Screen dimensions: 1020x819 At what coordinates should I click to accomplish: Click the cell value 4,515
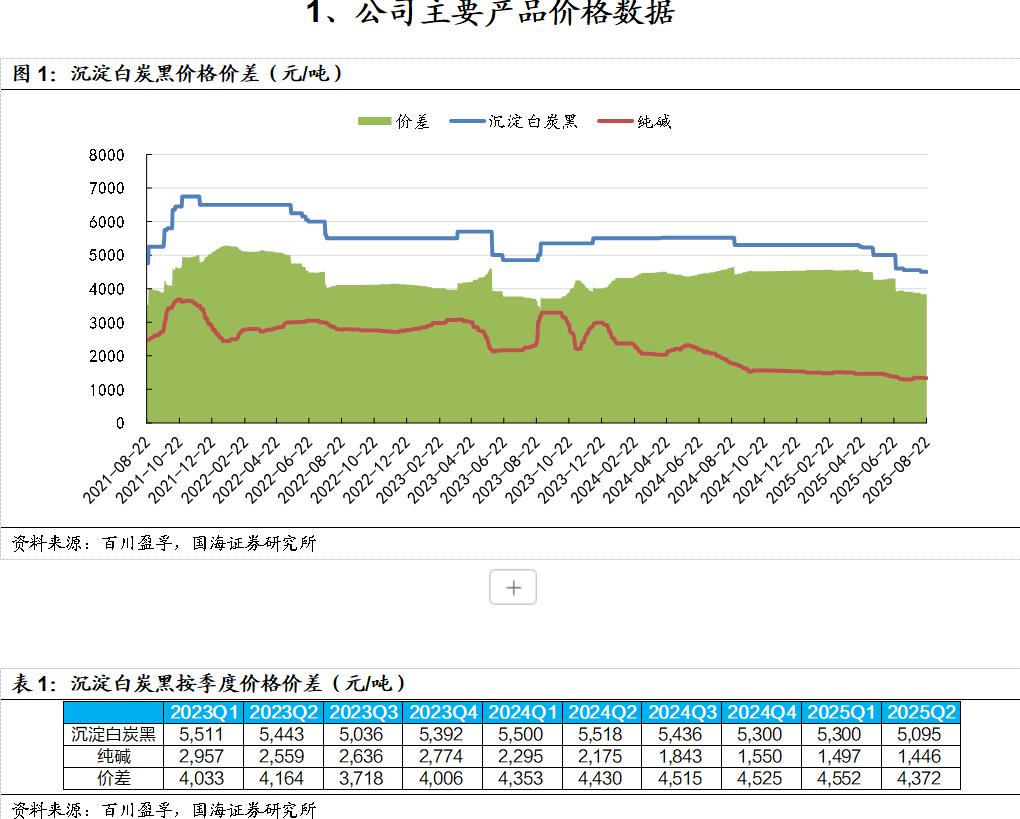click(680, 778)
